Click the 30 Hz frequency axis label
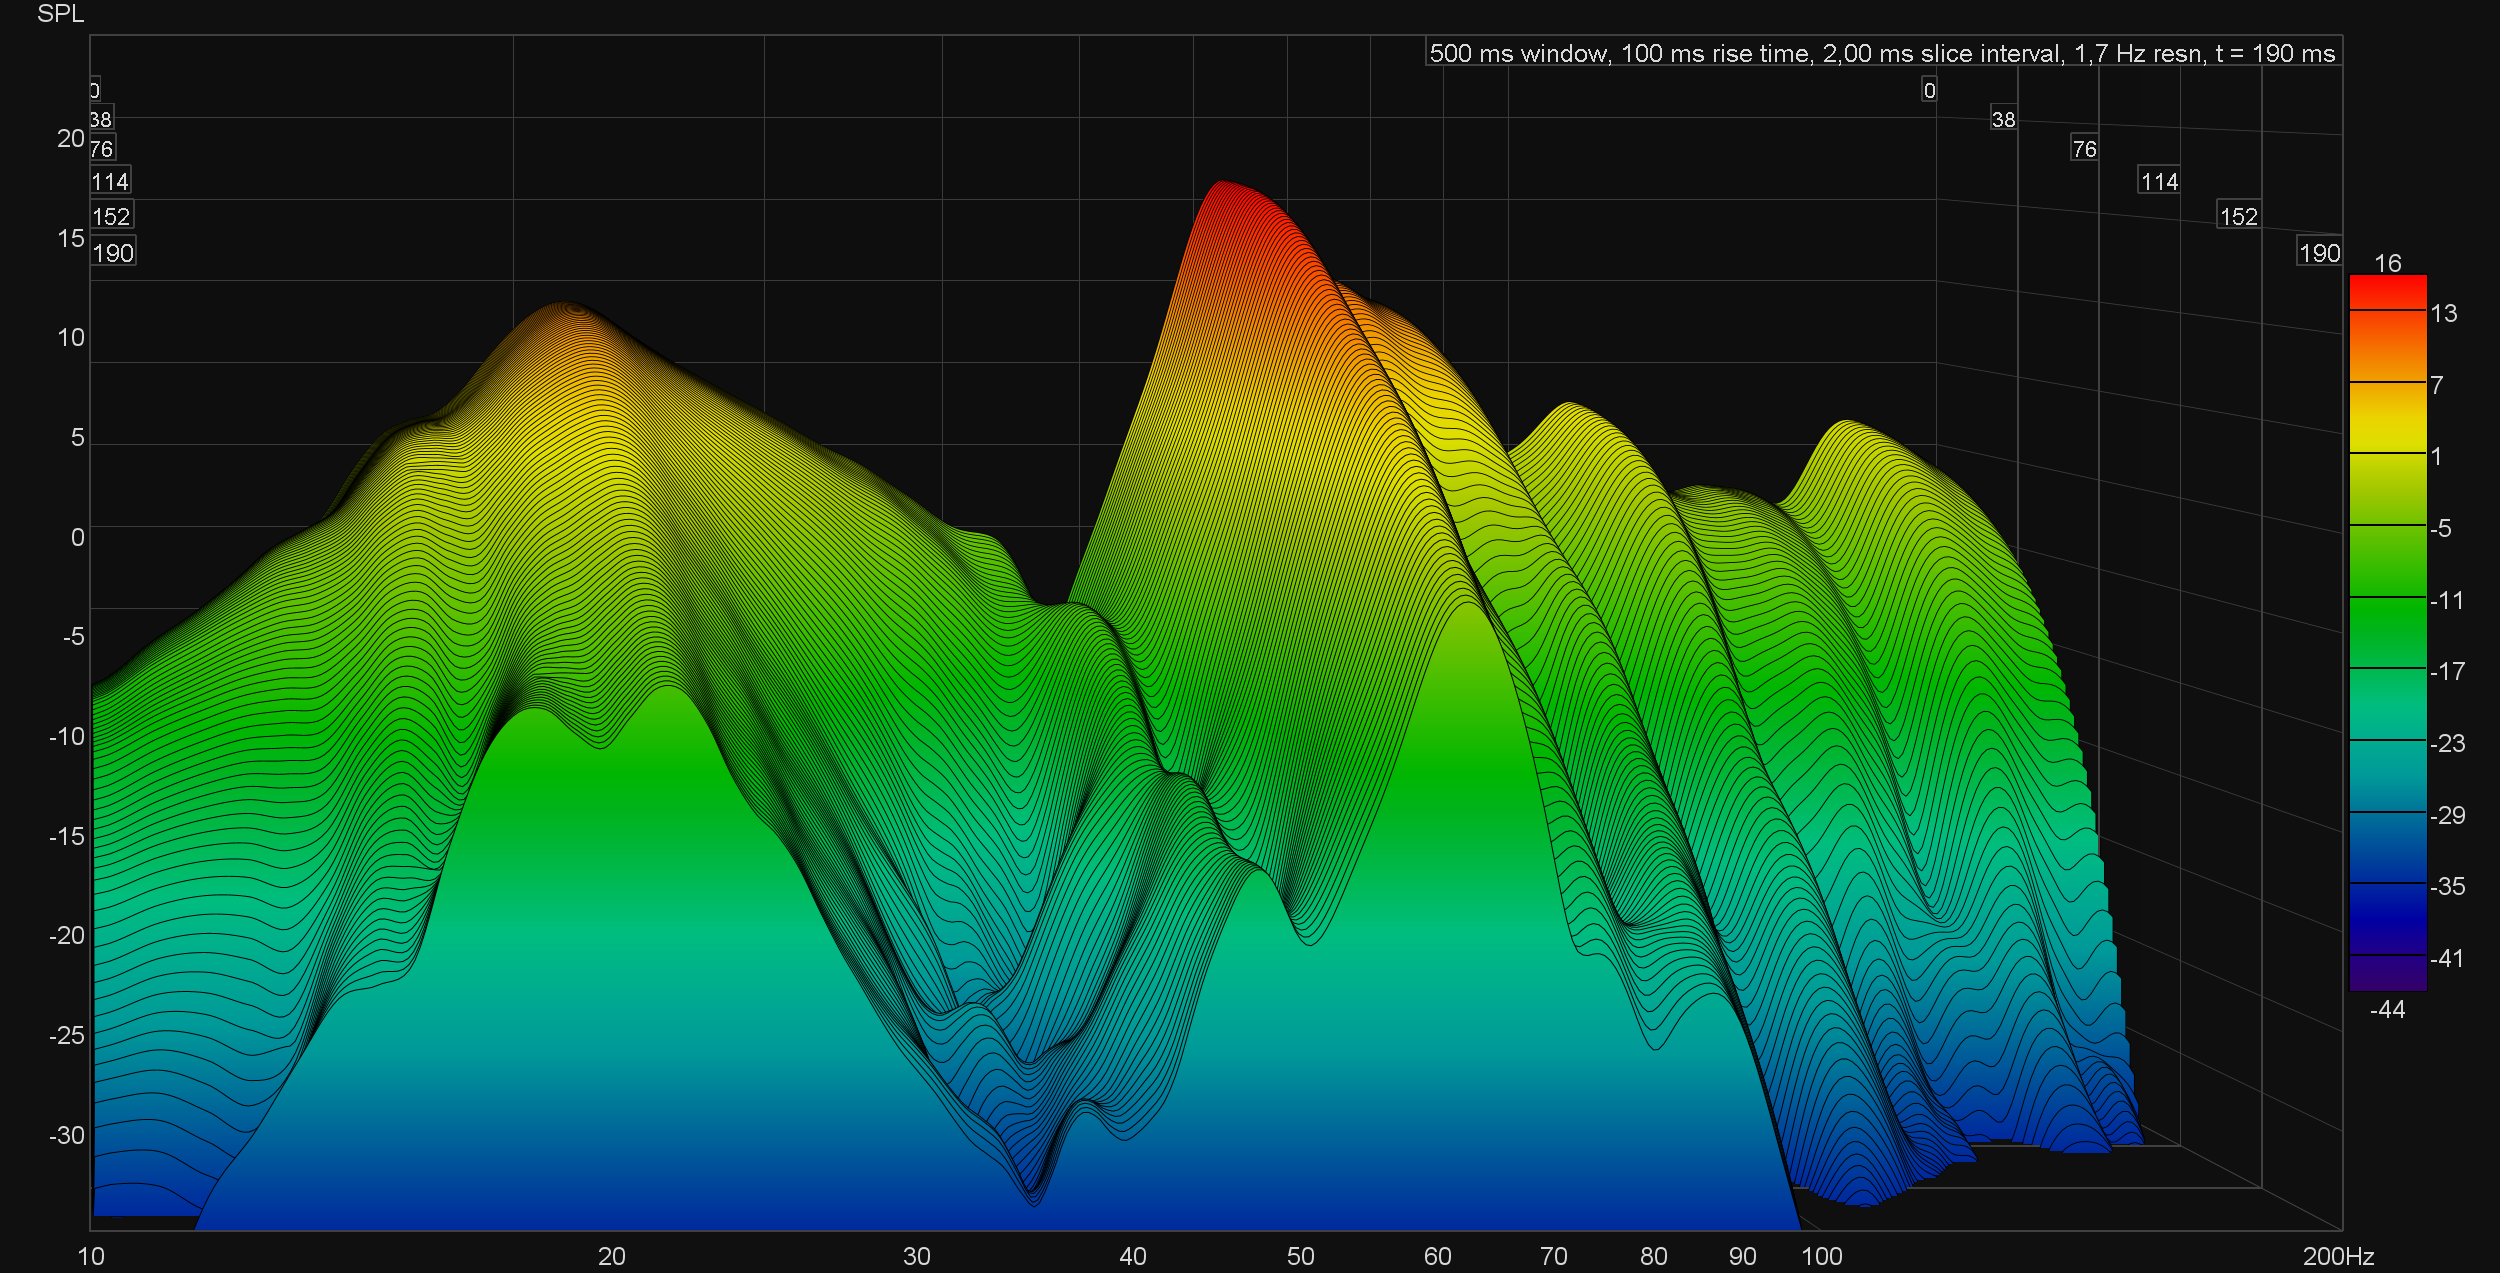 point(916,1257)
